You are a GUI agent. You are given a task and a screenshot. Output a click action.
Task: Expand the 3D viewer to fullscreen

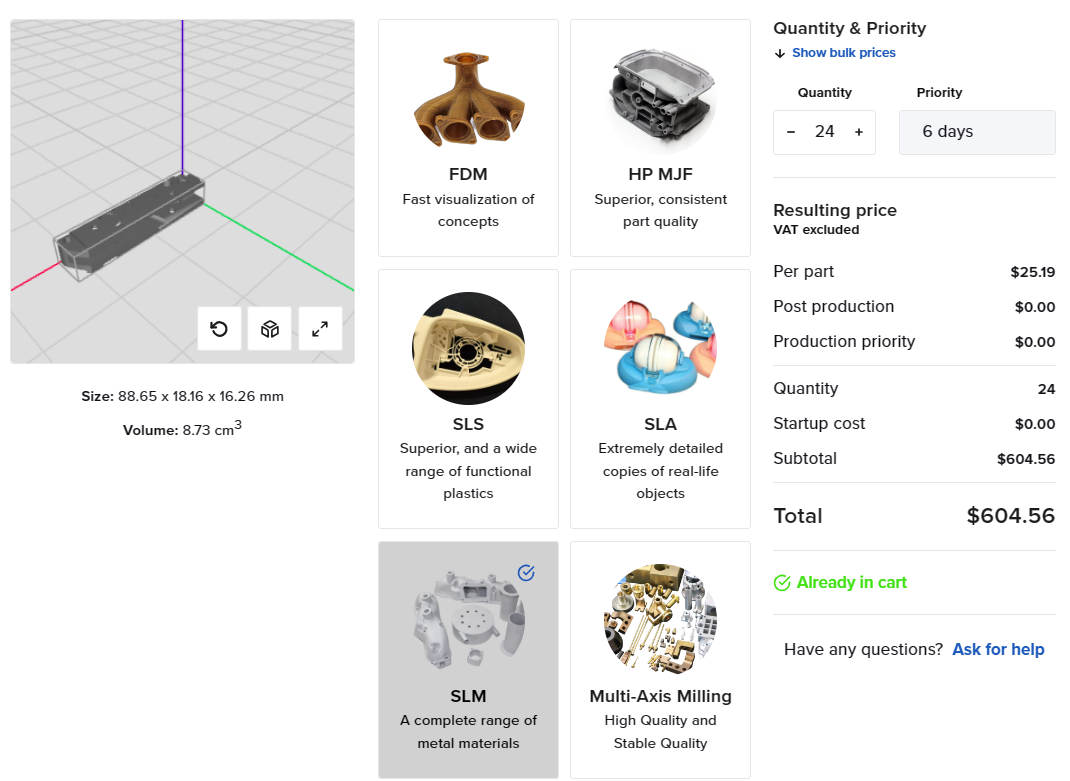point(320,329)
